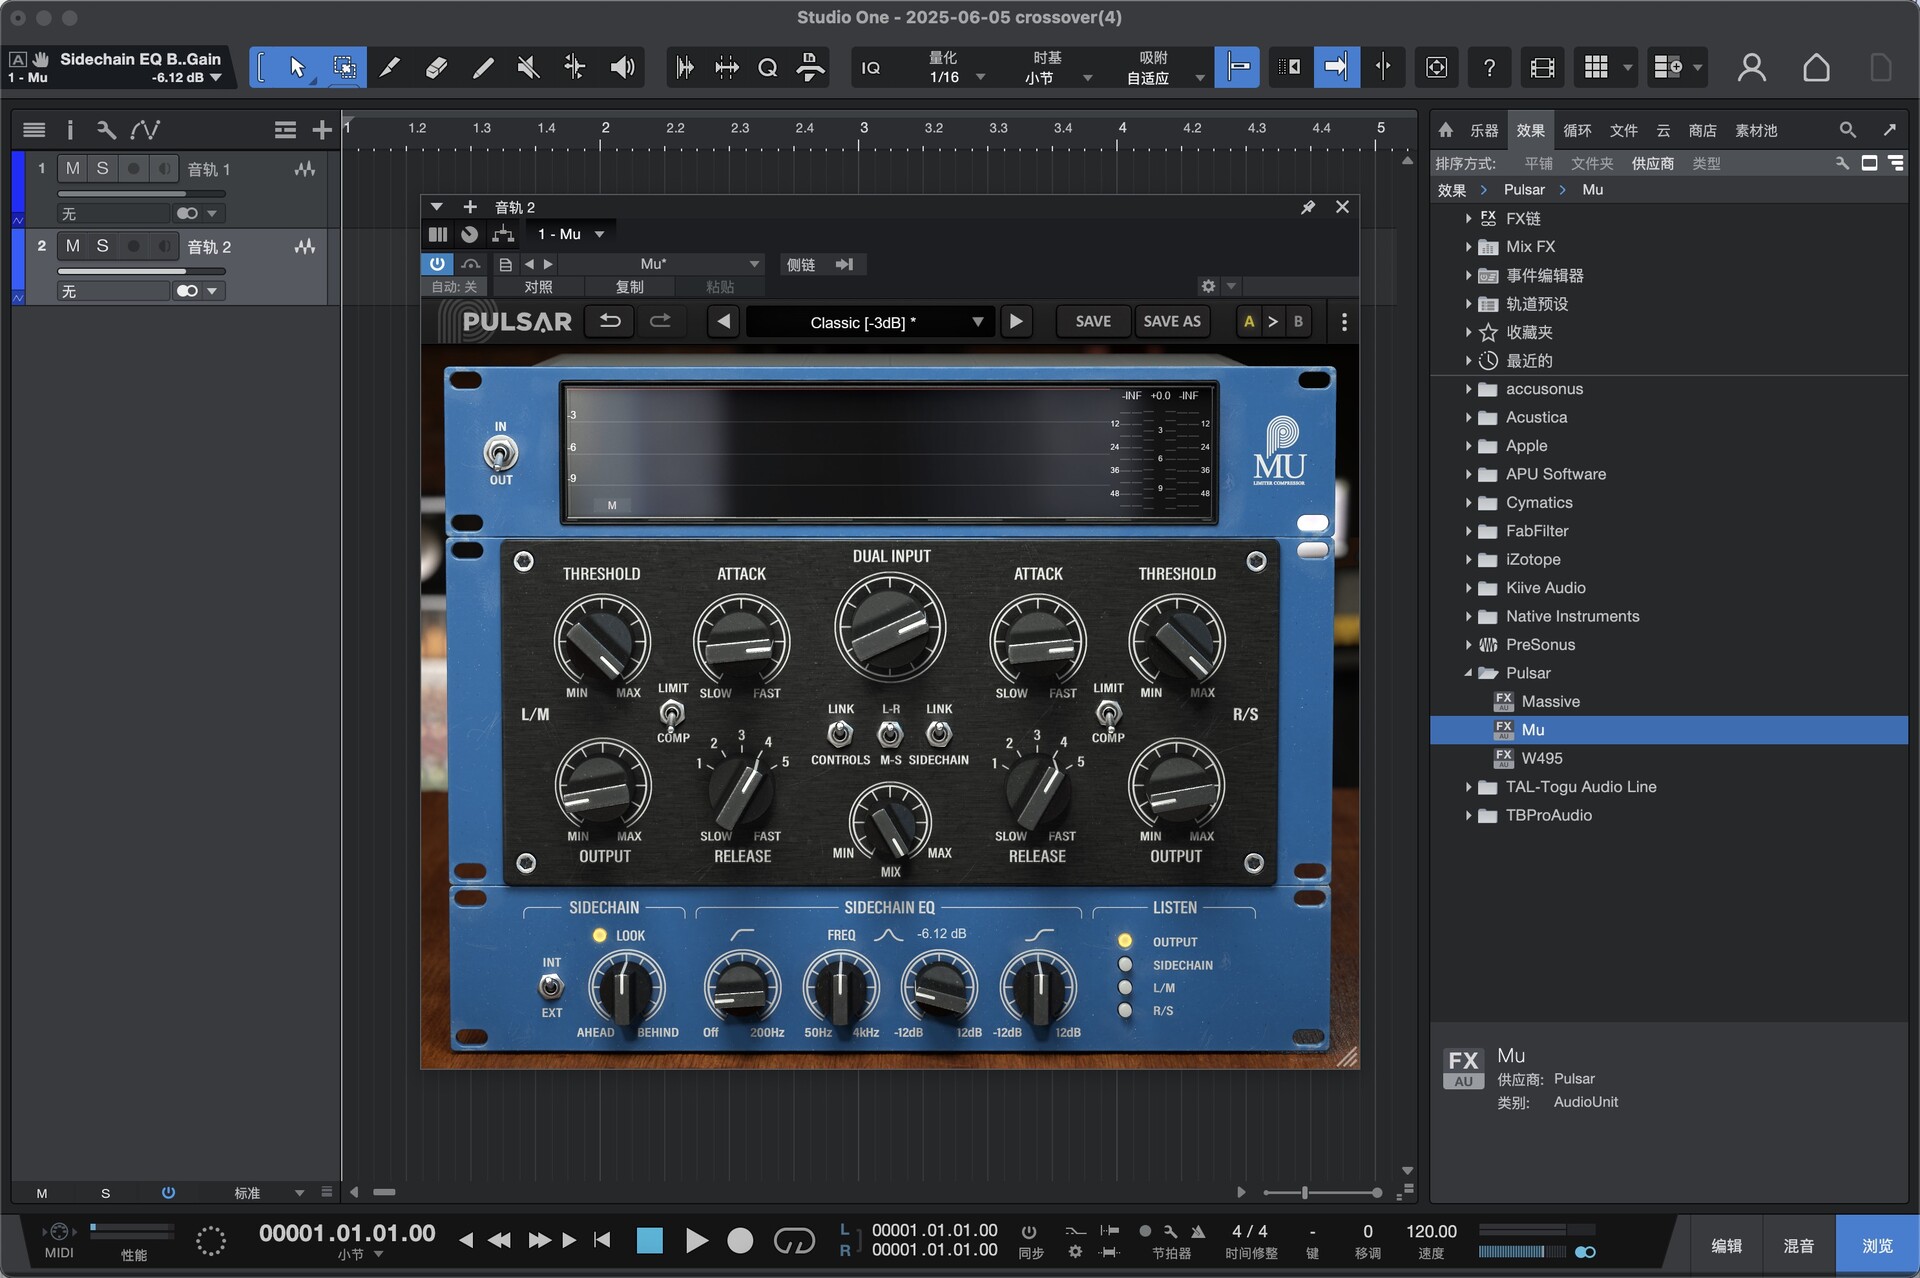1920x1278 pixels.
Task: Flip the IN/OUT bypass switch
Action: coord(500,454)
